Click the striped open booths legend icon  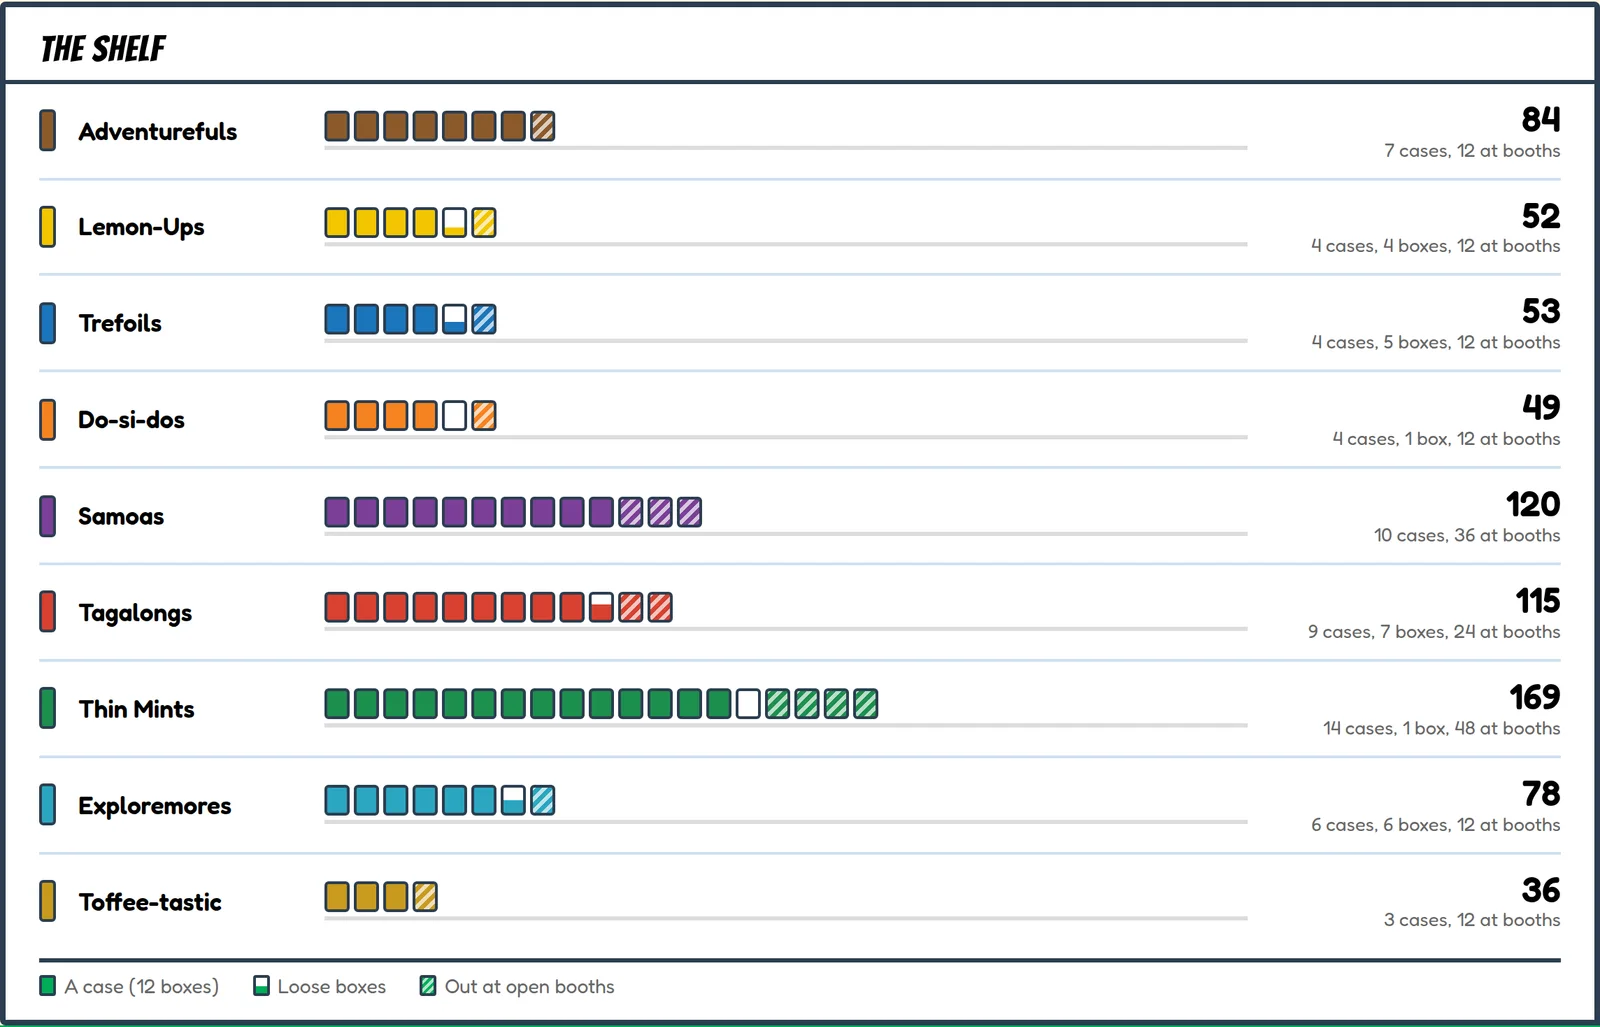click(428, 986)
